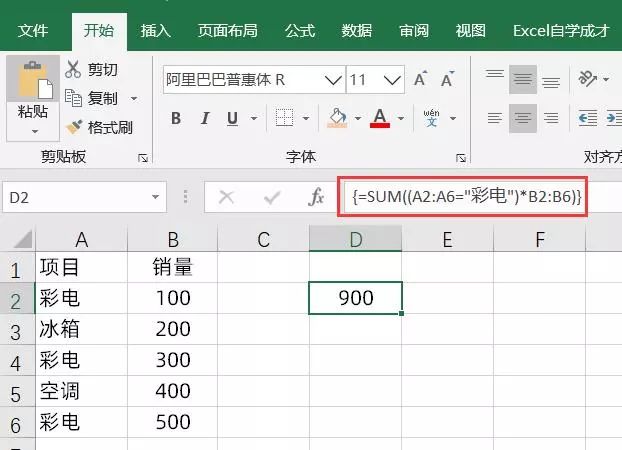Select column B header

pos(173,239)
